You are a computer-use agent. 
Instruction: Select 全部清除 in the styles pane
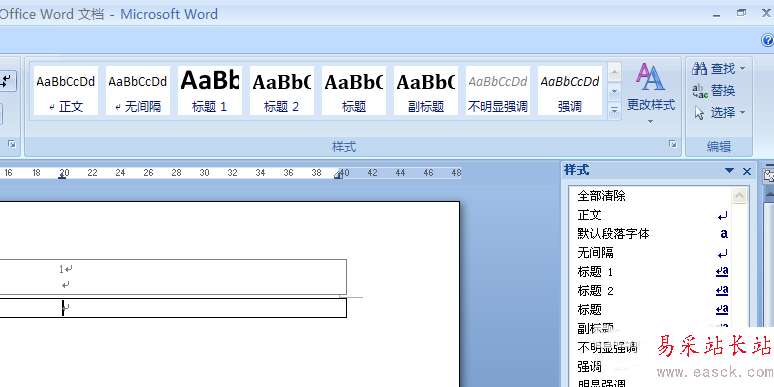650,196
